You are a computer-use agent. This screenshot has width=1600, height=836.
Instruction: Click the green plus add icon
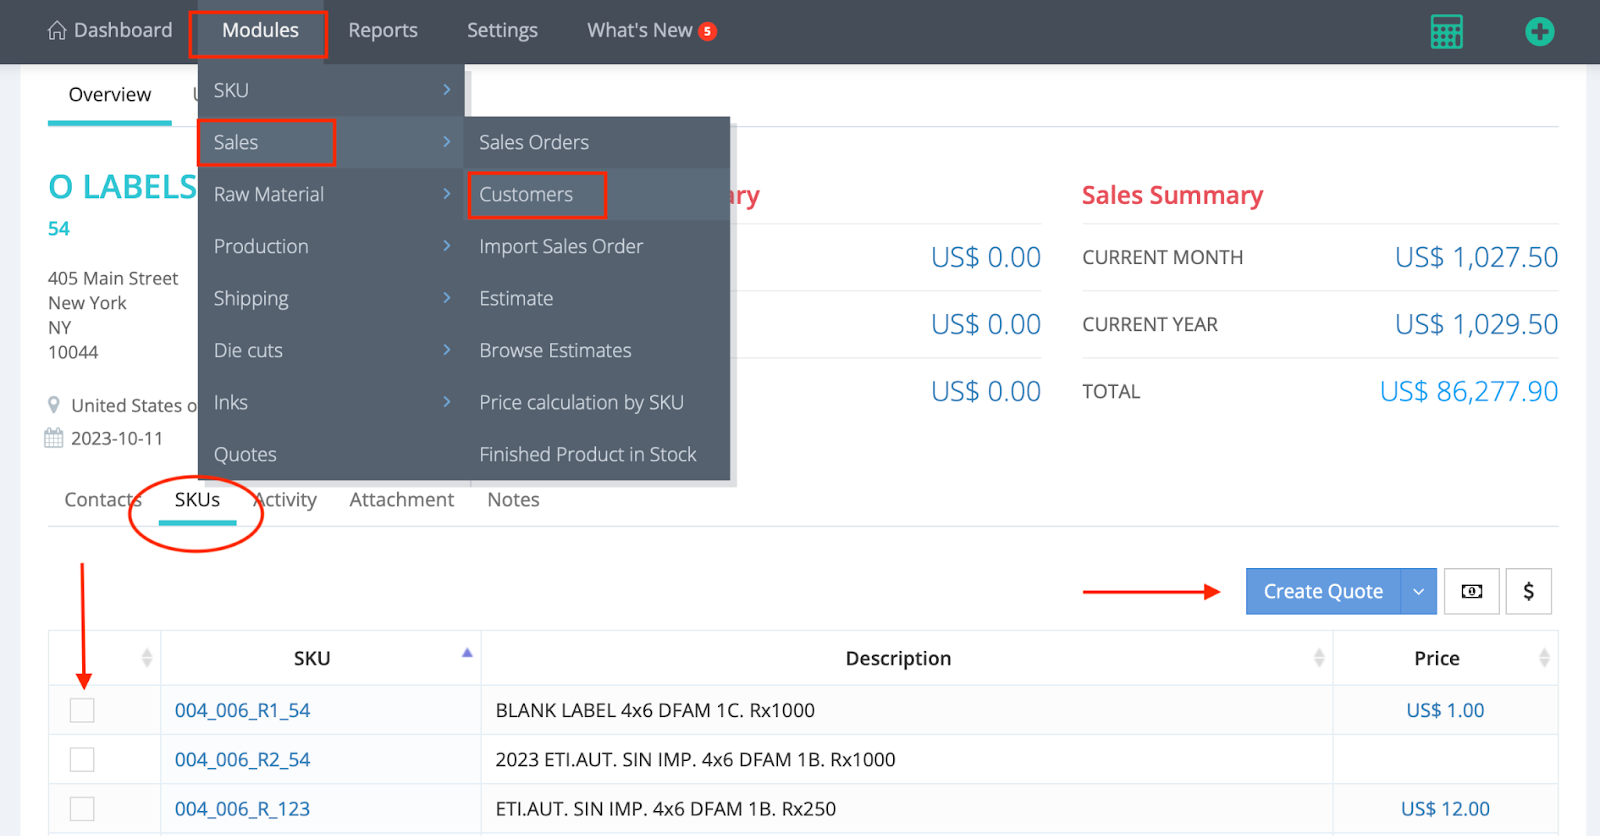coord(1539,32)
